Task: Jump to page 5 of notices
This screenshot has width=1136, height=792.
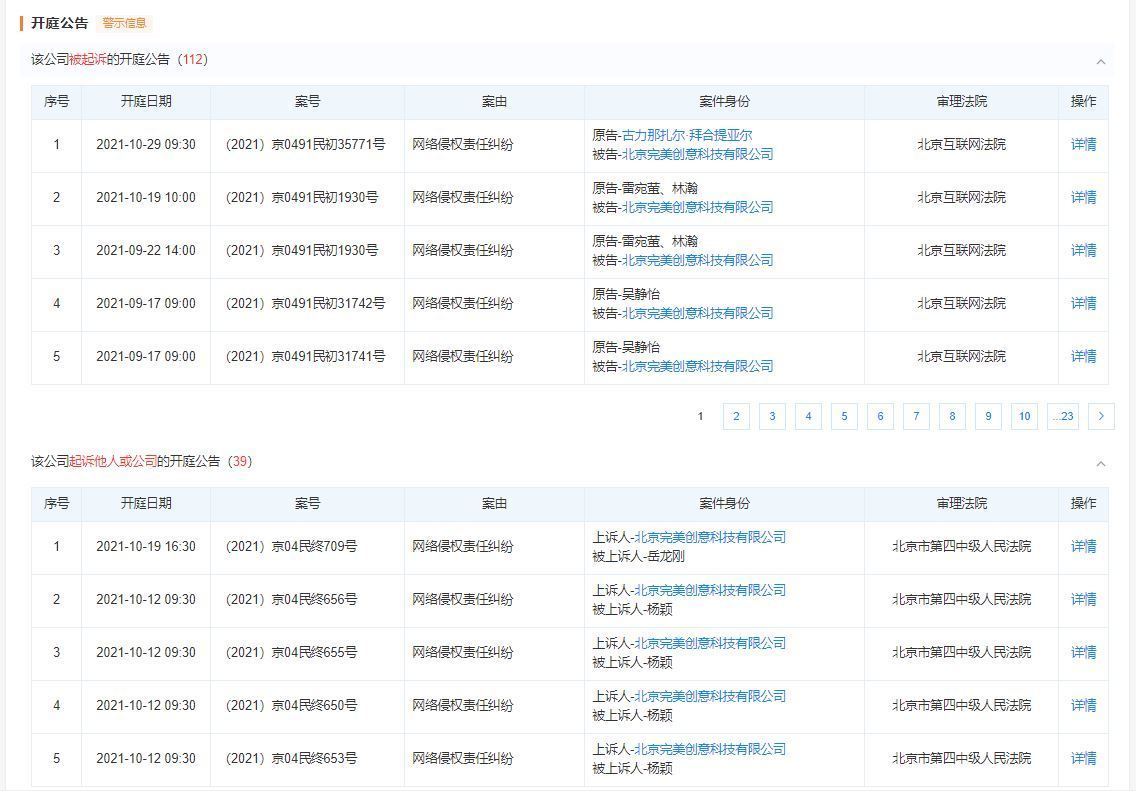Action: 844,417
